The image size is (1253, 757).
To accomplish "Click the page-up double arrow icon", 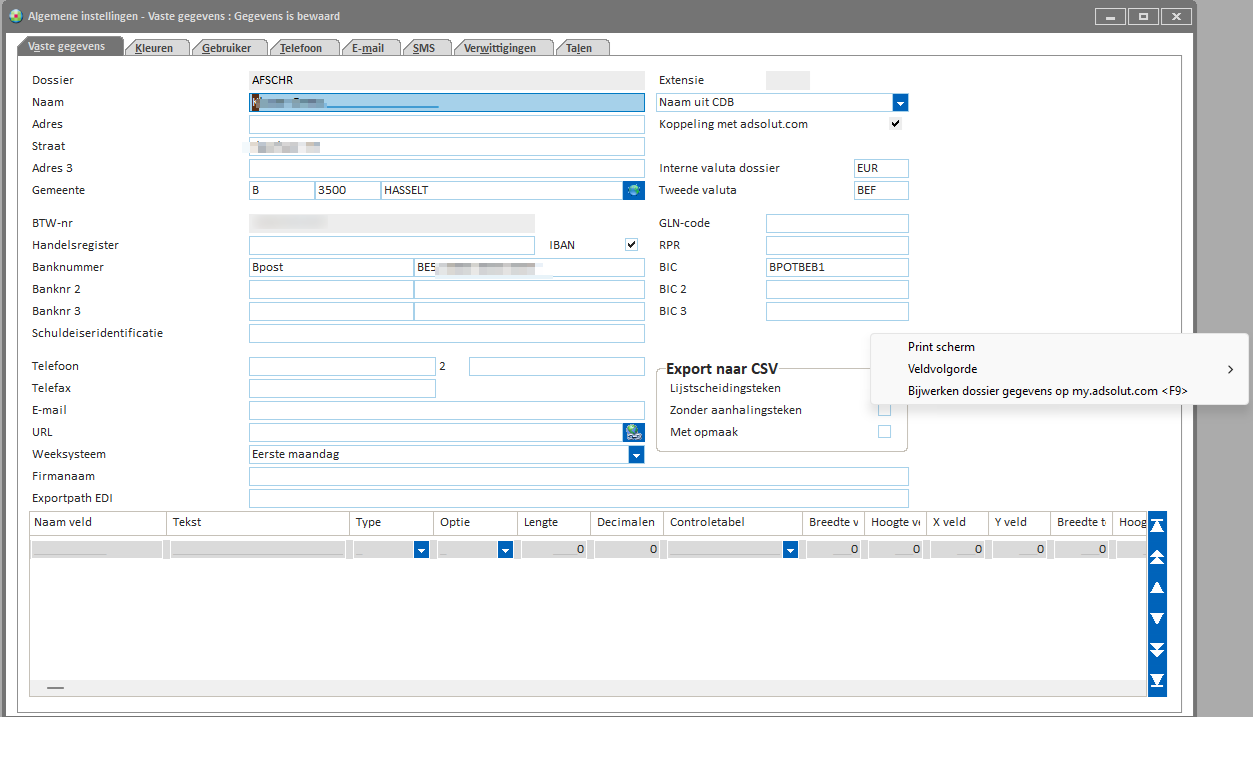I will (x=1157, y=556).
